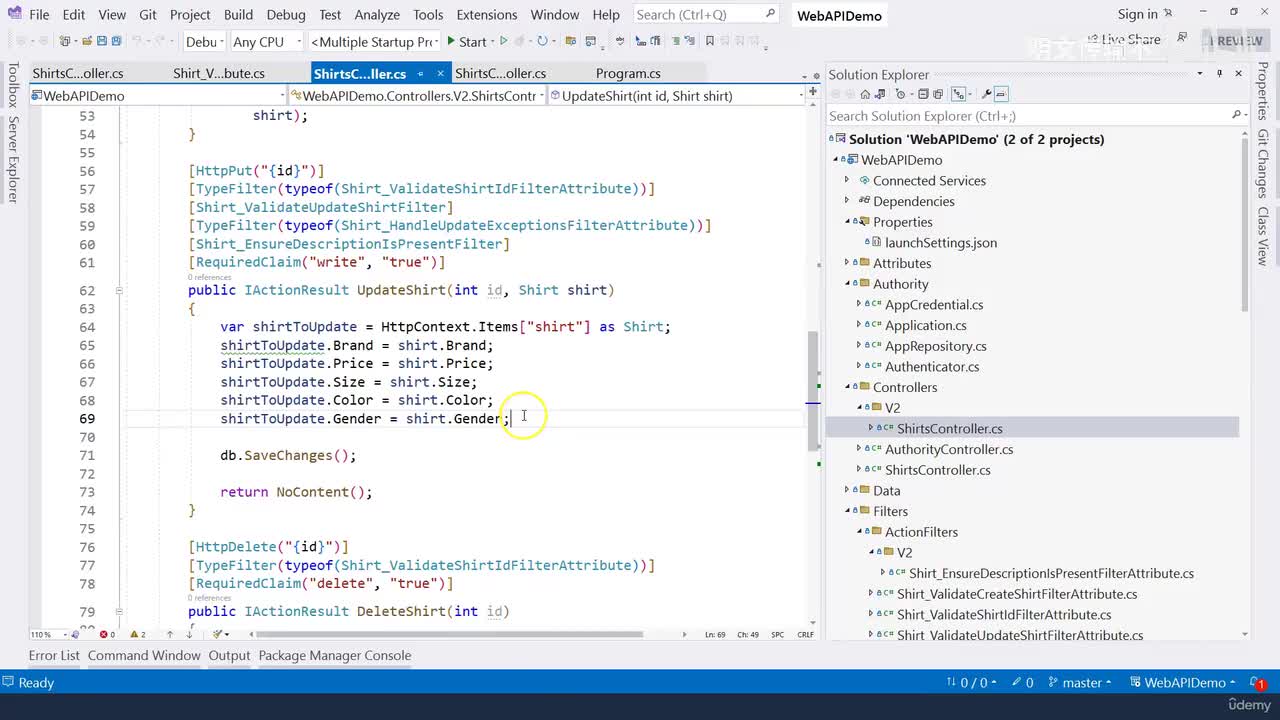Collapse the UpdateShirt method outline marker
This screenshot has width=1280, height=720.
click(x=118, y=291)
